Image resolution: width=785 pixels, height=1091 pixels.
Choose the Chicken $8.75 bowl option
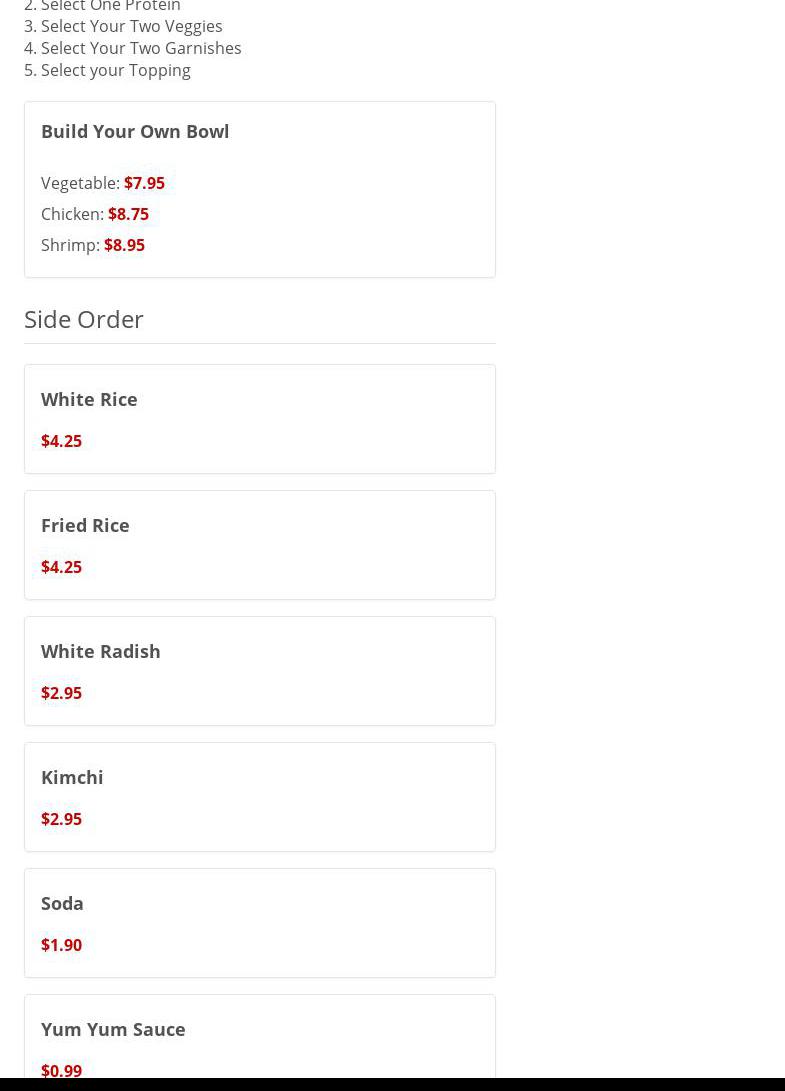pos(128,214)
